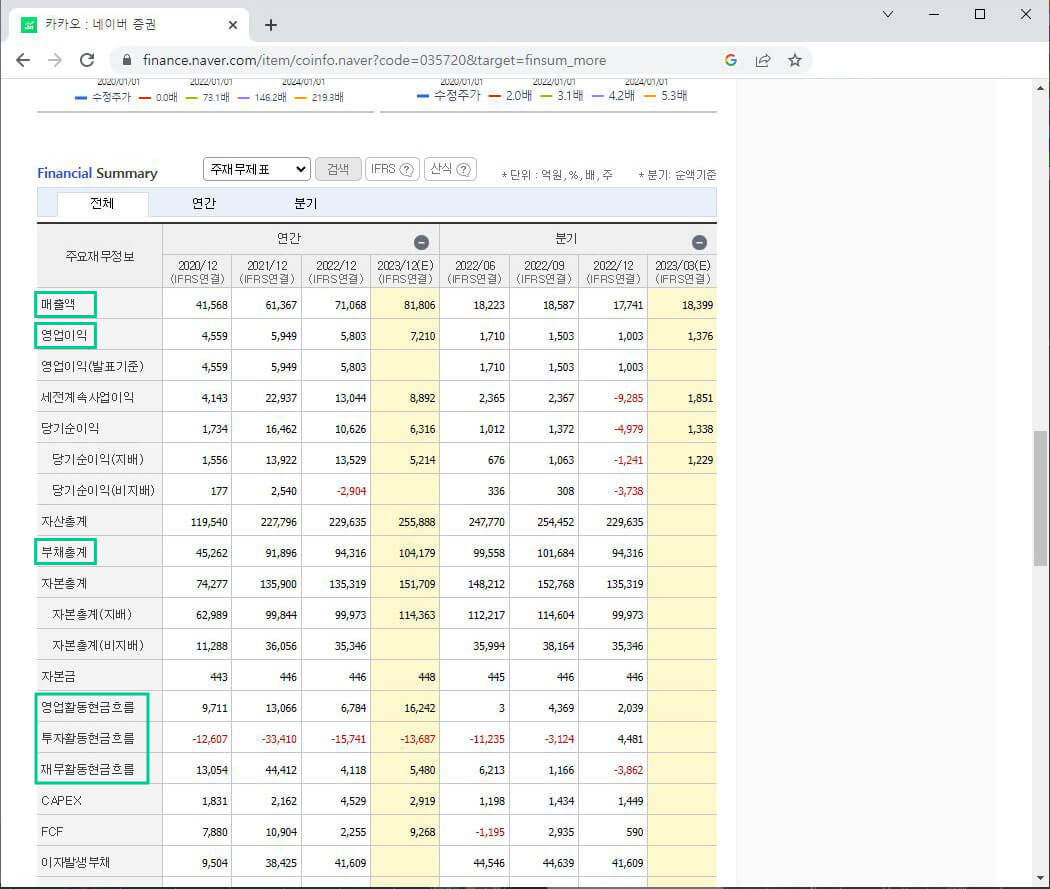Click the 2023/12(E) column header

pyautogui.click(x=405, y=272)
